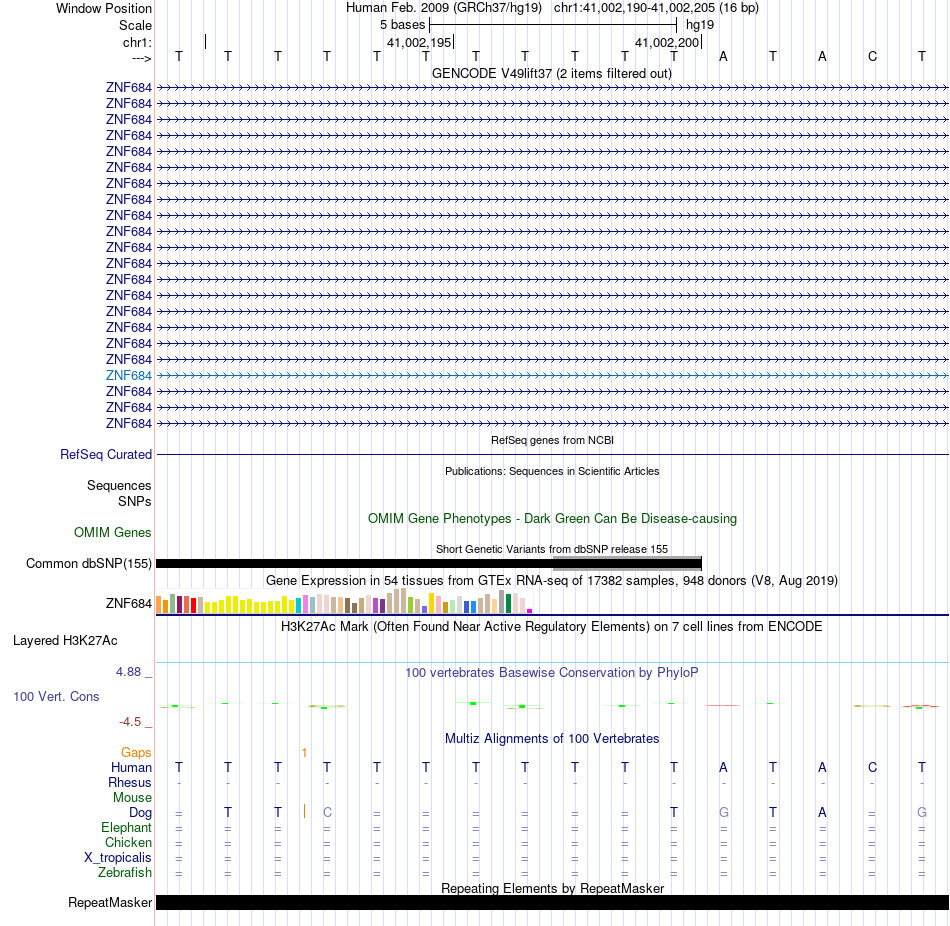The height and width of the screenshot is (926, 950).
Task: Click the 5 bases scale bar
Action: 553,25
